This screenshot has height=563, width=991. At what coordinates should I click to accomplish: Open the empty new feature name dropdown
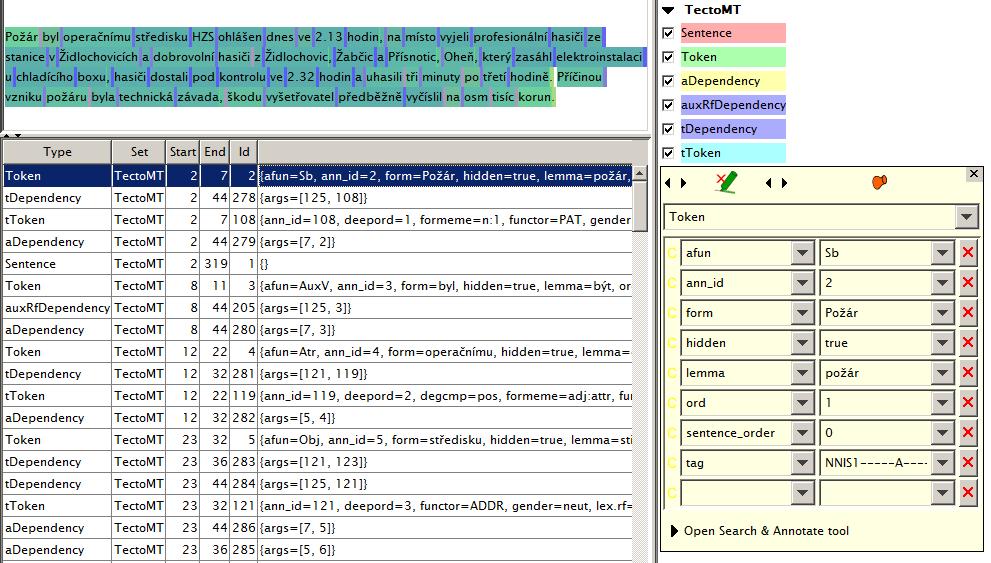pos(802,493)
